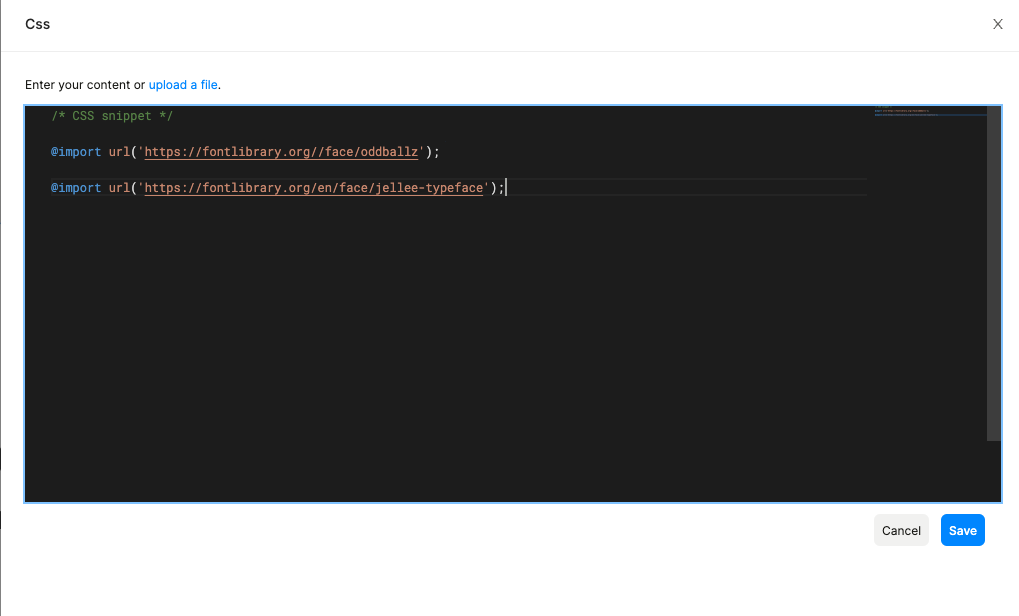Screen dimensions: 1019x616
Task: Click the jellee-typeface font URL in code
Action: pyautogui.click(x=315, y=188)
